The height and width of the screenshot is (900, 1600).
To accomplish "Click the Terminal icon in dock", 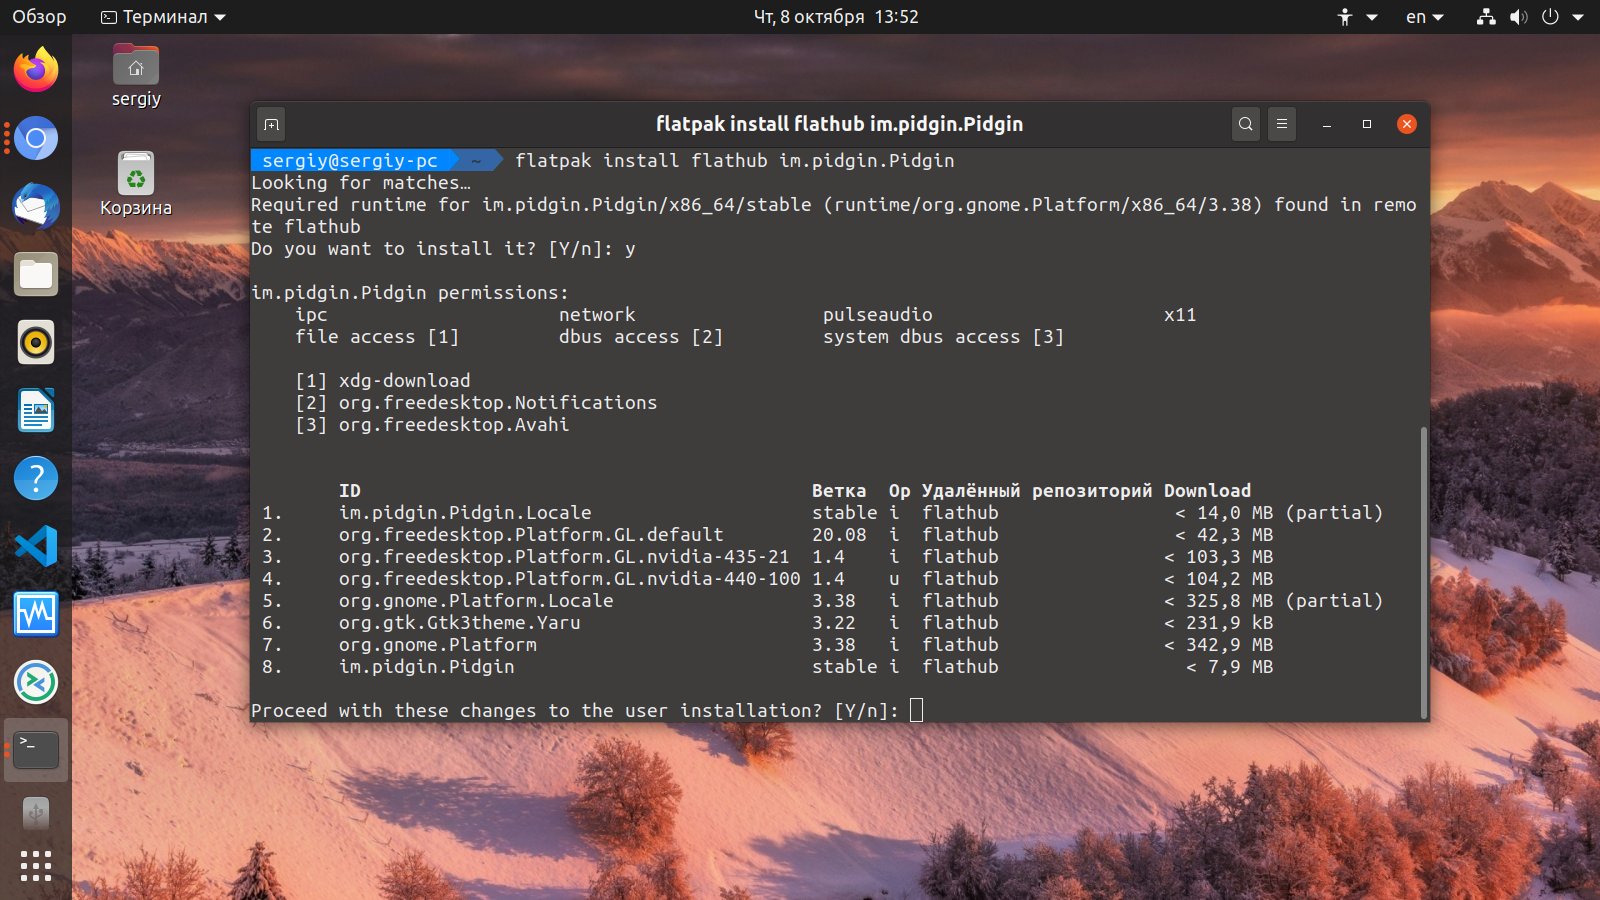I will (x=36, y=750).
